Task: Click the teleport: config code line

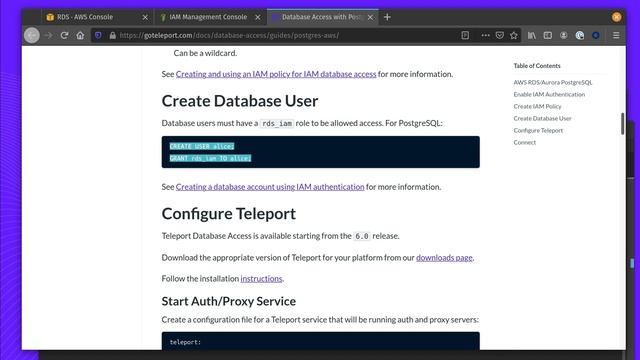Action: (x=185, y=342)
